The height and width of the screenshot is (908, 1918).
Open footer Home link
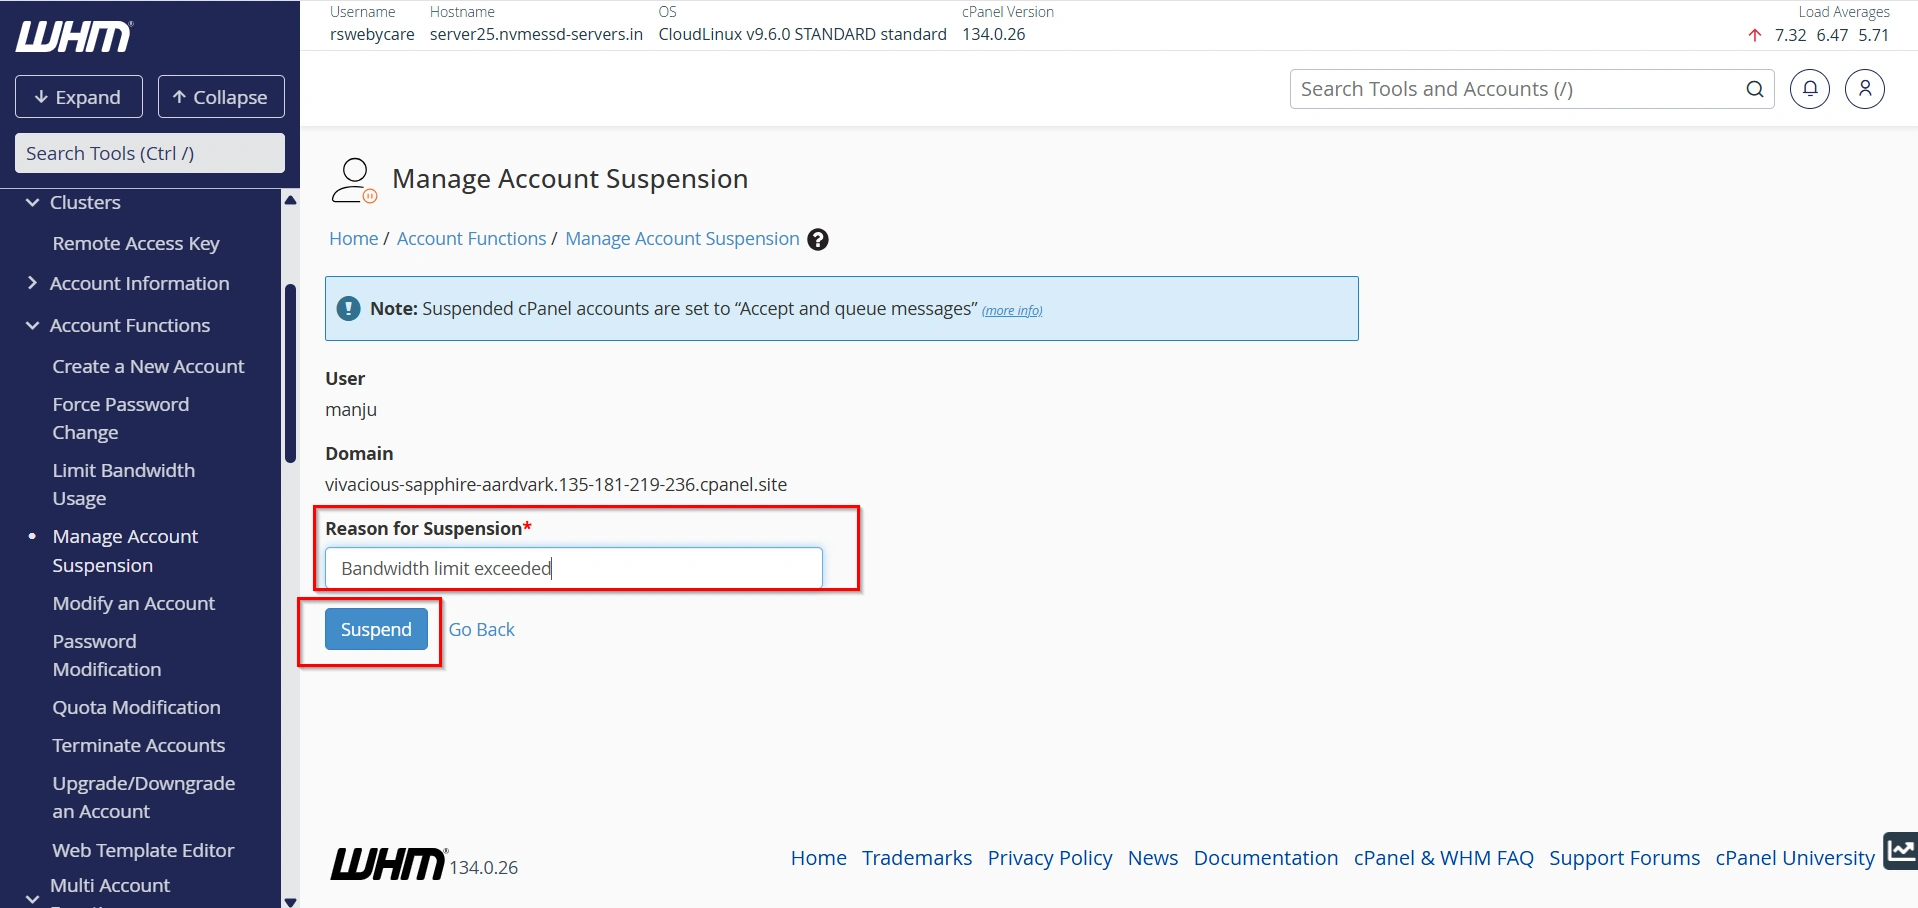819,858
